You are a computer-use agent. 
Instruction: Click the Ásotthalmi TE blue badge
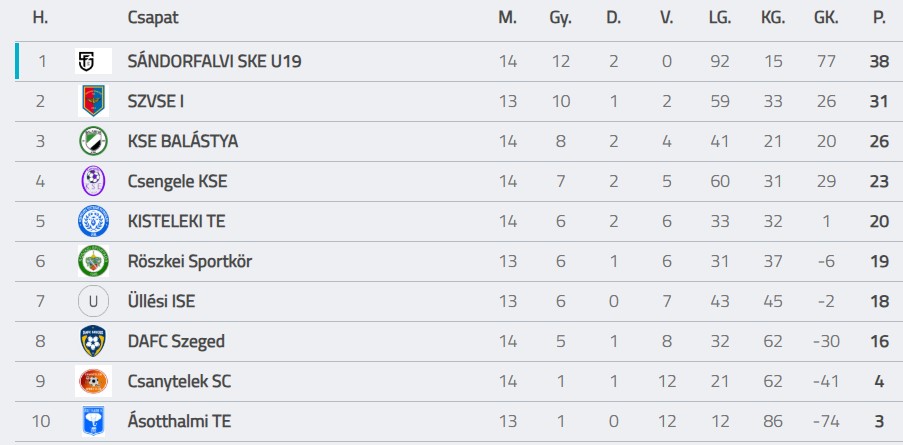[x=93, y=421]
